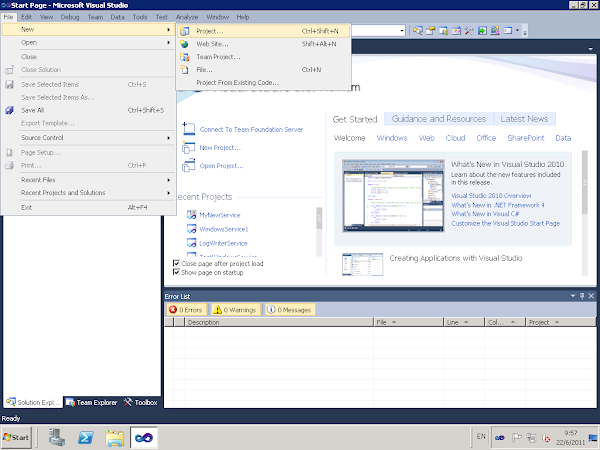The height and width of the screenshot is (450, 600).
Task: Click the Cloud category link
Action: pyautogui.click(x=455, y=138)
